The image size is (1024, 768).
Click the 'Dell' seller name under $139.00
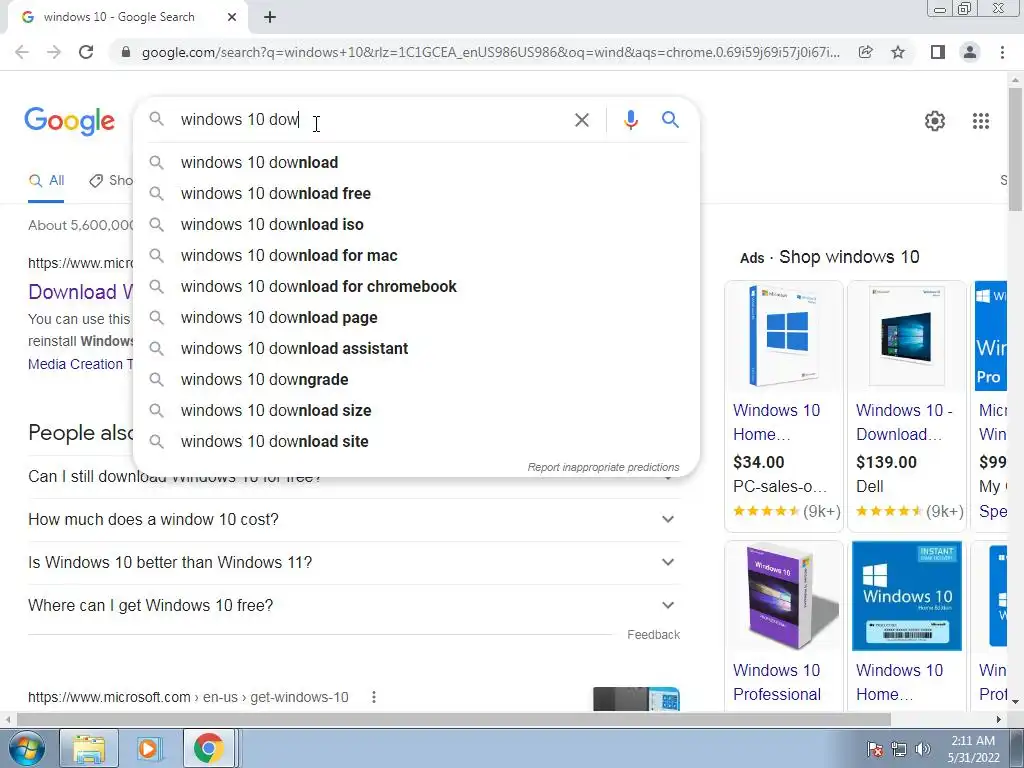869,487
